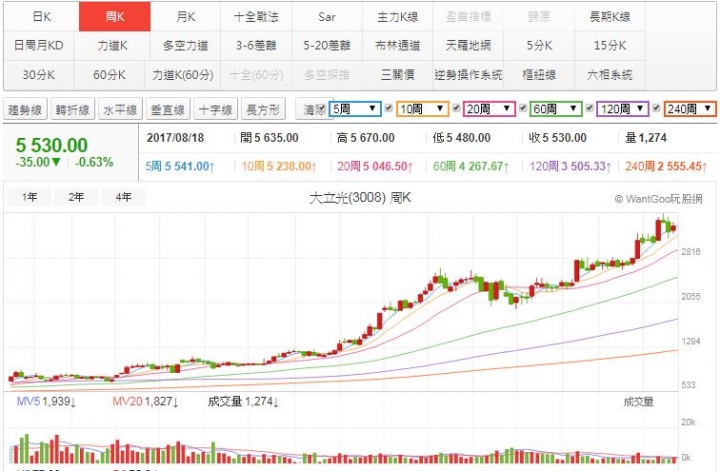
Task: Activate the 垂直線 vertical line tool
Action: click(x=167, y=110)
